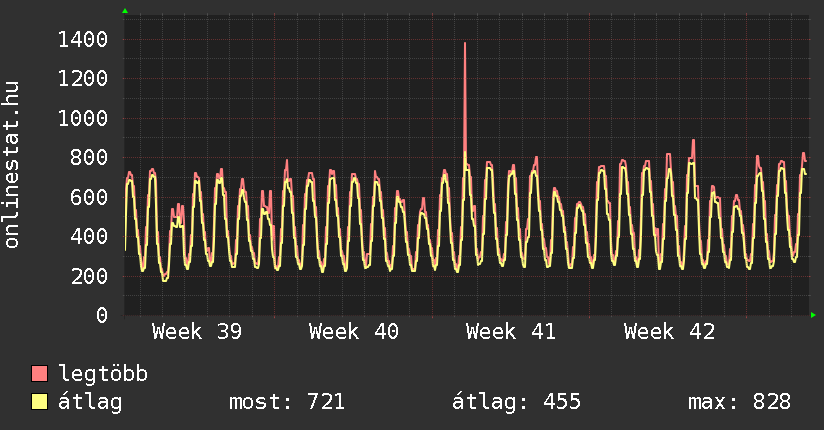Click the green arrow atop the y-axis
The image size is (824, 430).
click(x=125, y=11)
